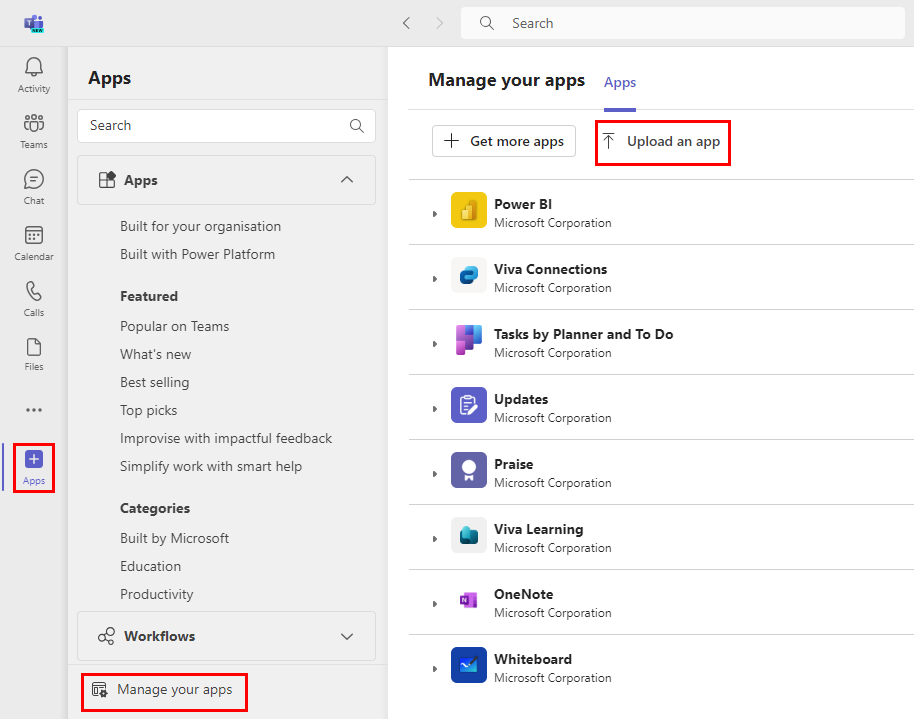
Task: Expand the Workflows section
Action: (x=347, y=636)
